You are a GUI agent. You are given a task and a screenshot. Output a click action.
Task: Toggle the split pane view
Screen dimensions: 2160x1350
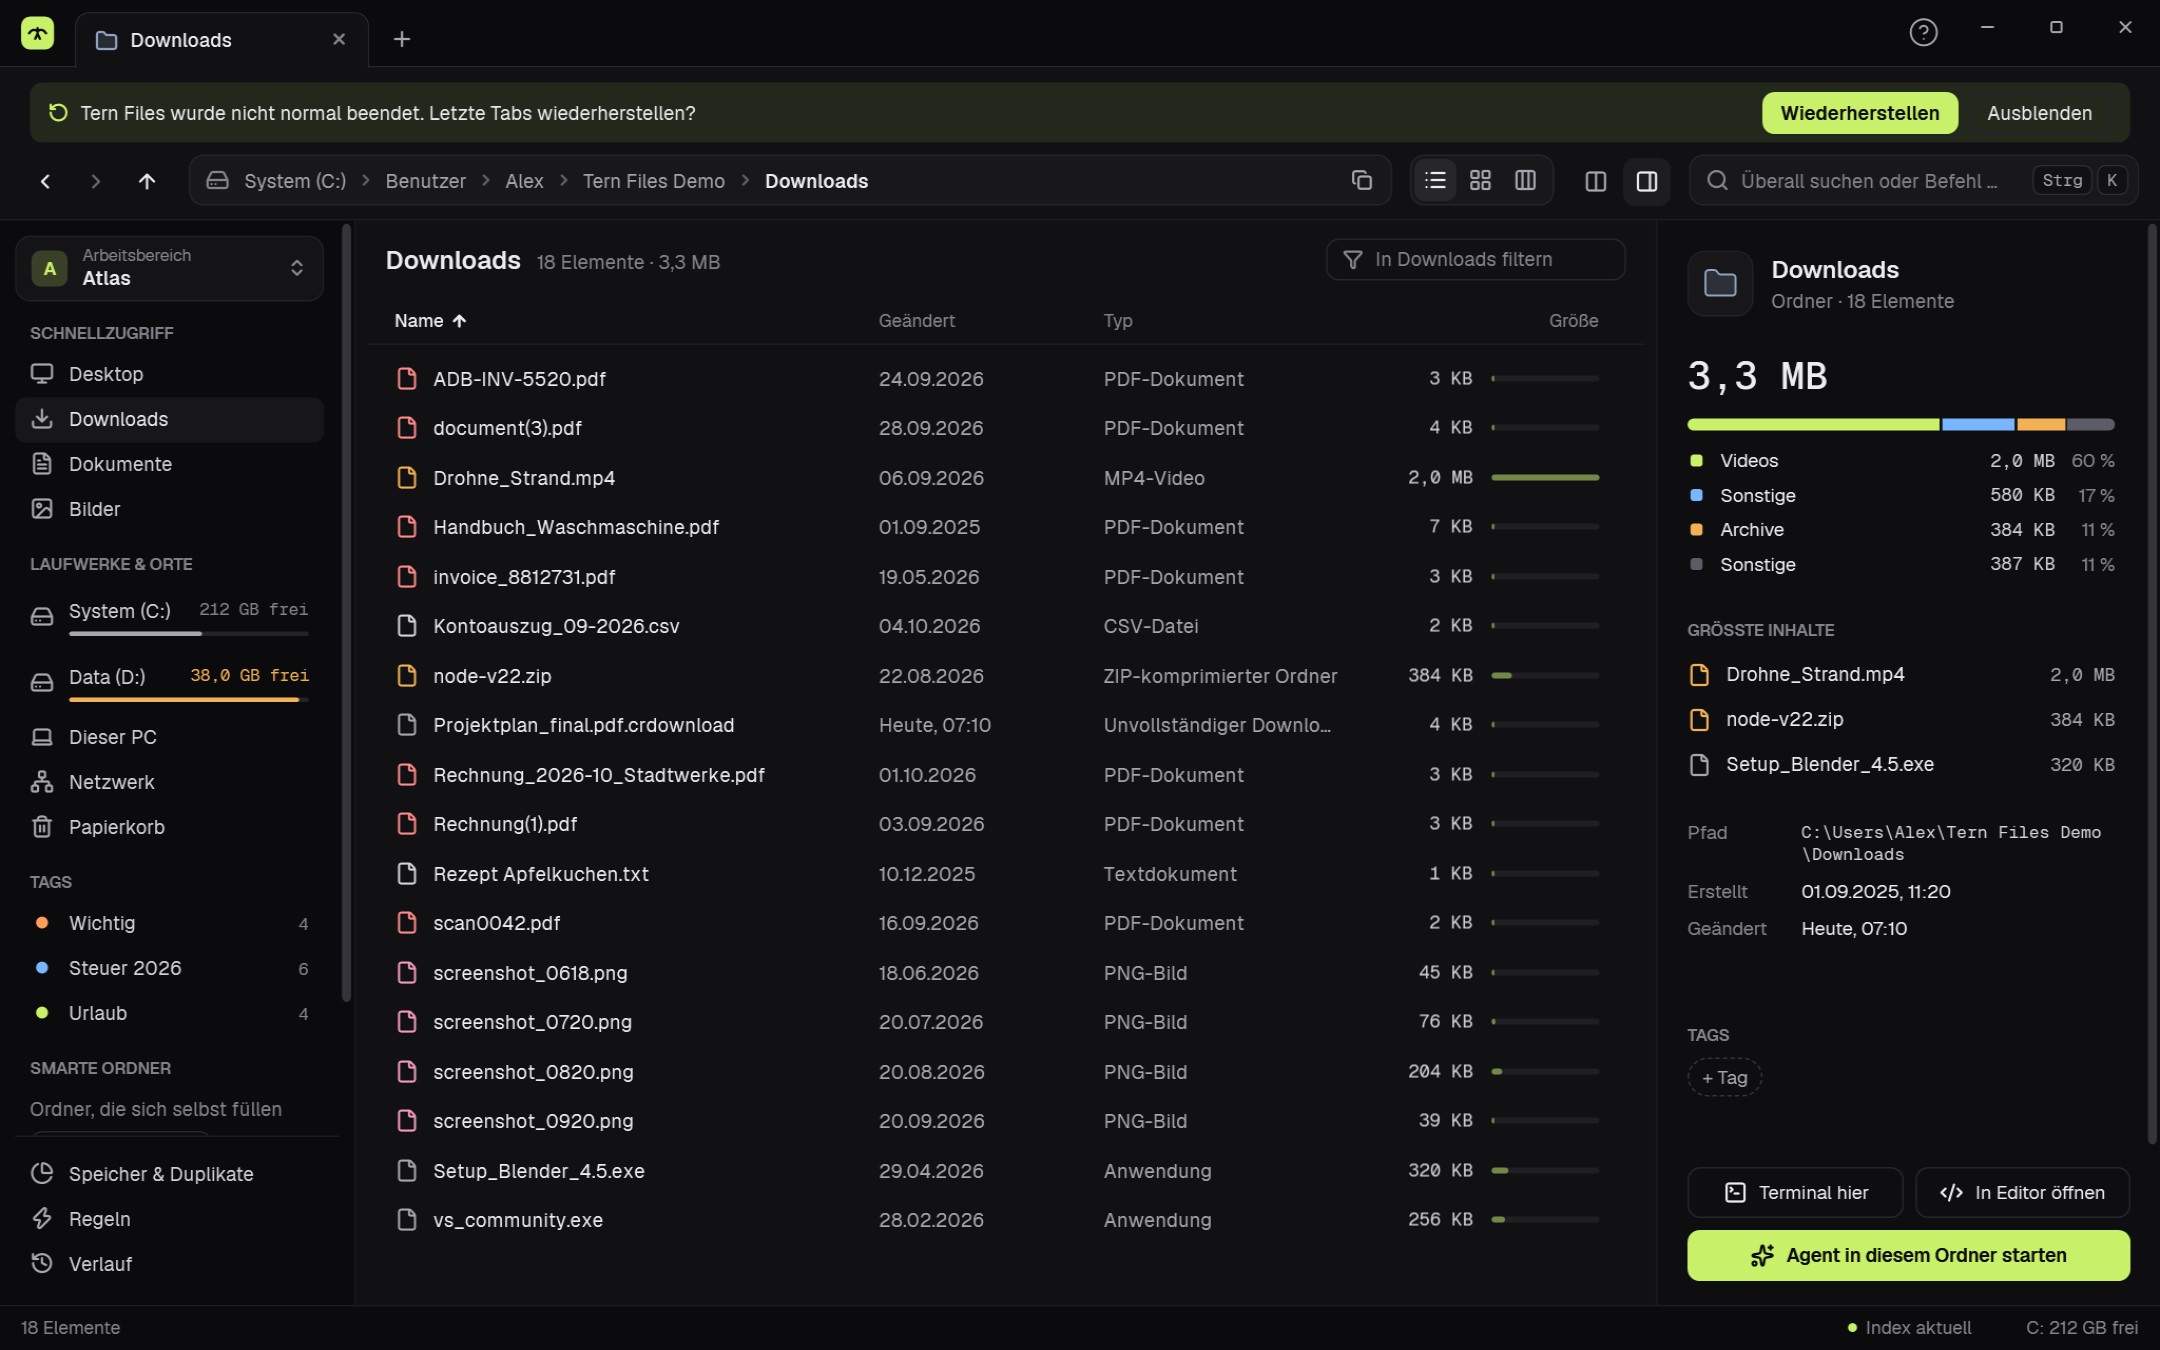click(x=1596, y=181)
